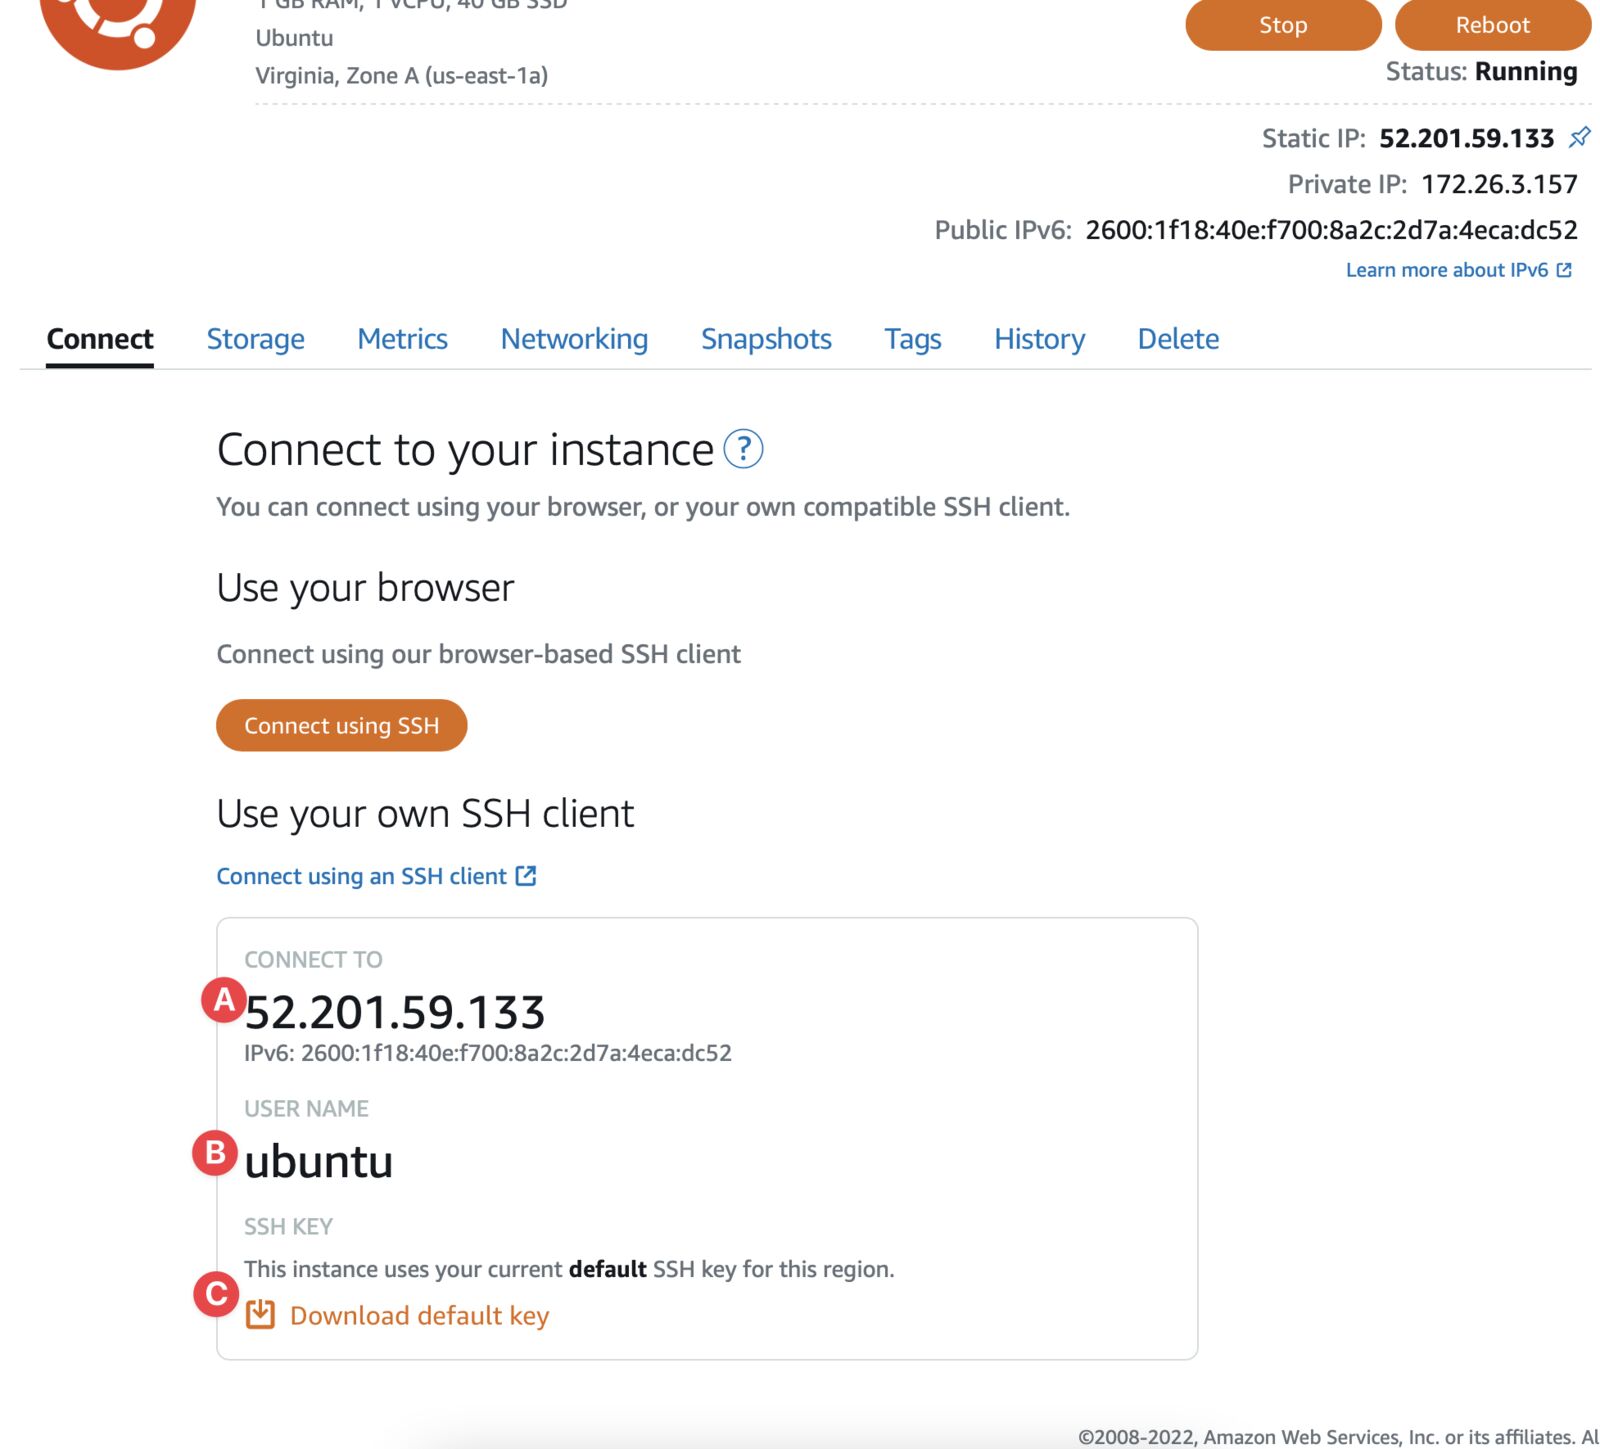This screenshot has height=1449, width=1600.
Task: Click the Use your browser heading
Action: pyautogui.click(x=365, y=588)
